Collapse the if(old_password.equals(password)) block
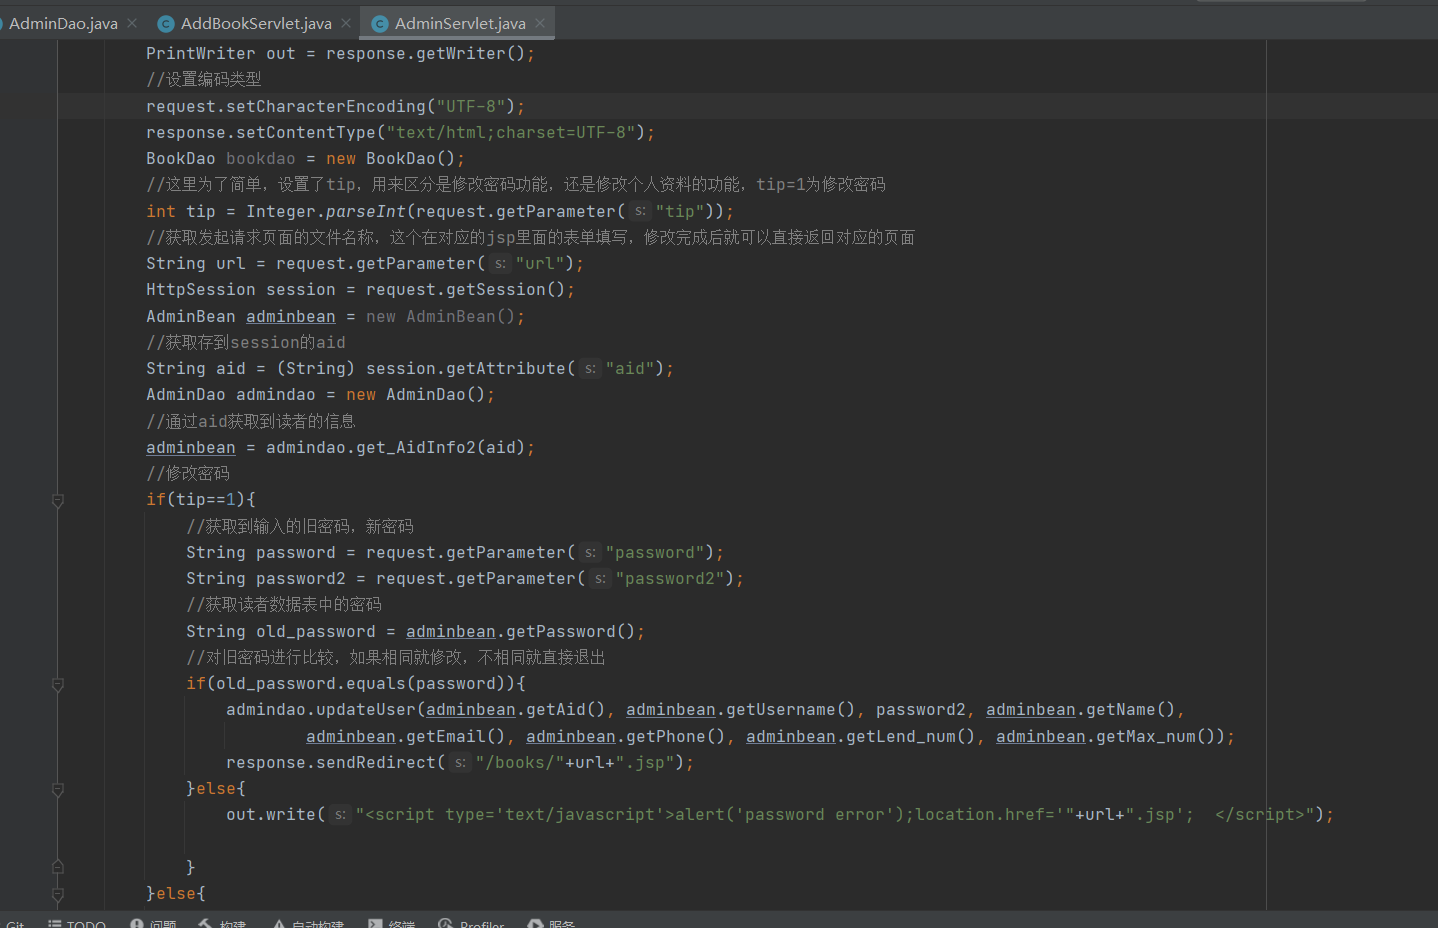The width and height of the screenshot is (1438, 928). (58, 684)
